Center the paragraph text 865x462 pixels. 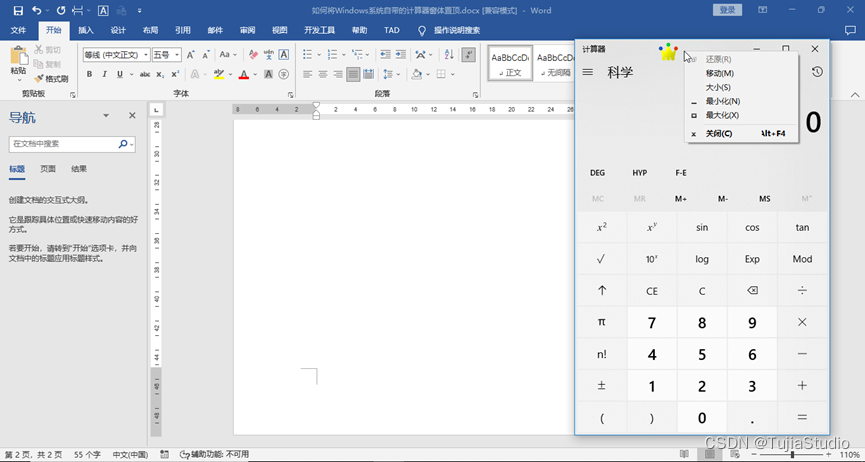click(x=323, y=74)
